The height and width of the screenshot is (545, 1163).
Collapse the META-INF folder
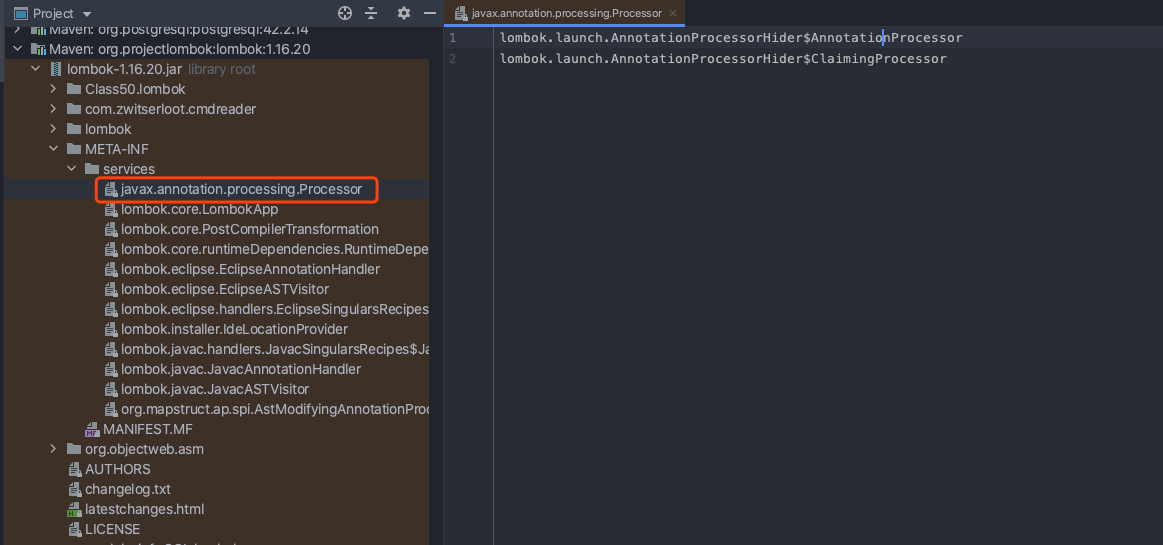tap(53, 150)
